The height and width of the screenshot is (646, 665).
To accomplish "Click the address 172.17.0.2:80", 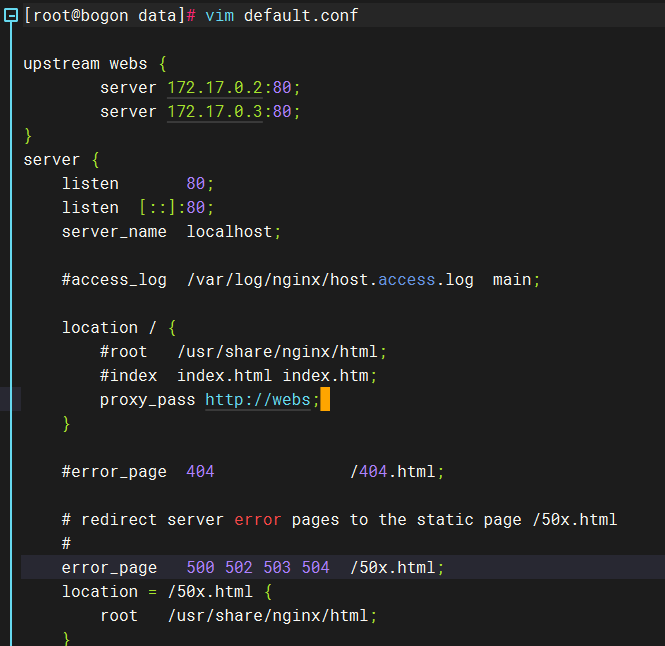I will tap(229, 88).
